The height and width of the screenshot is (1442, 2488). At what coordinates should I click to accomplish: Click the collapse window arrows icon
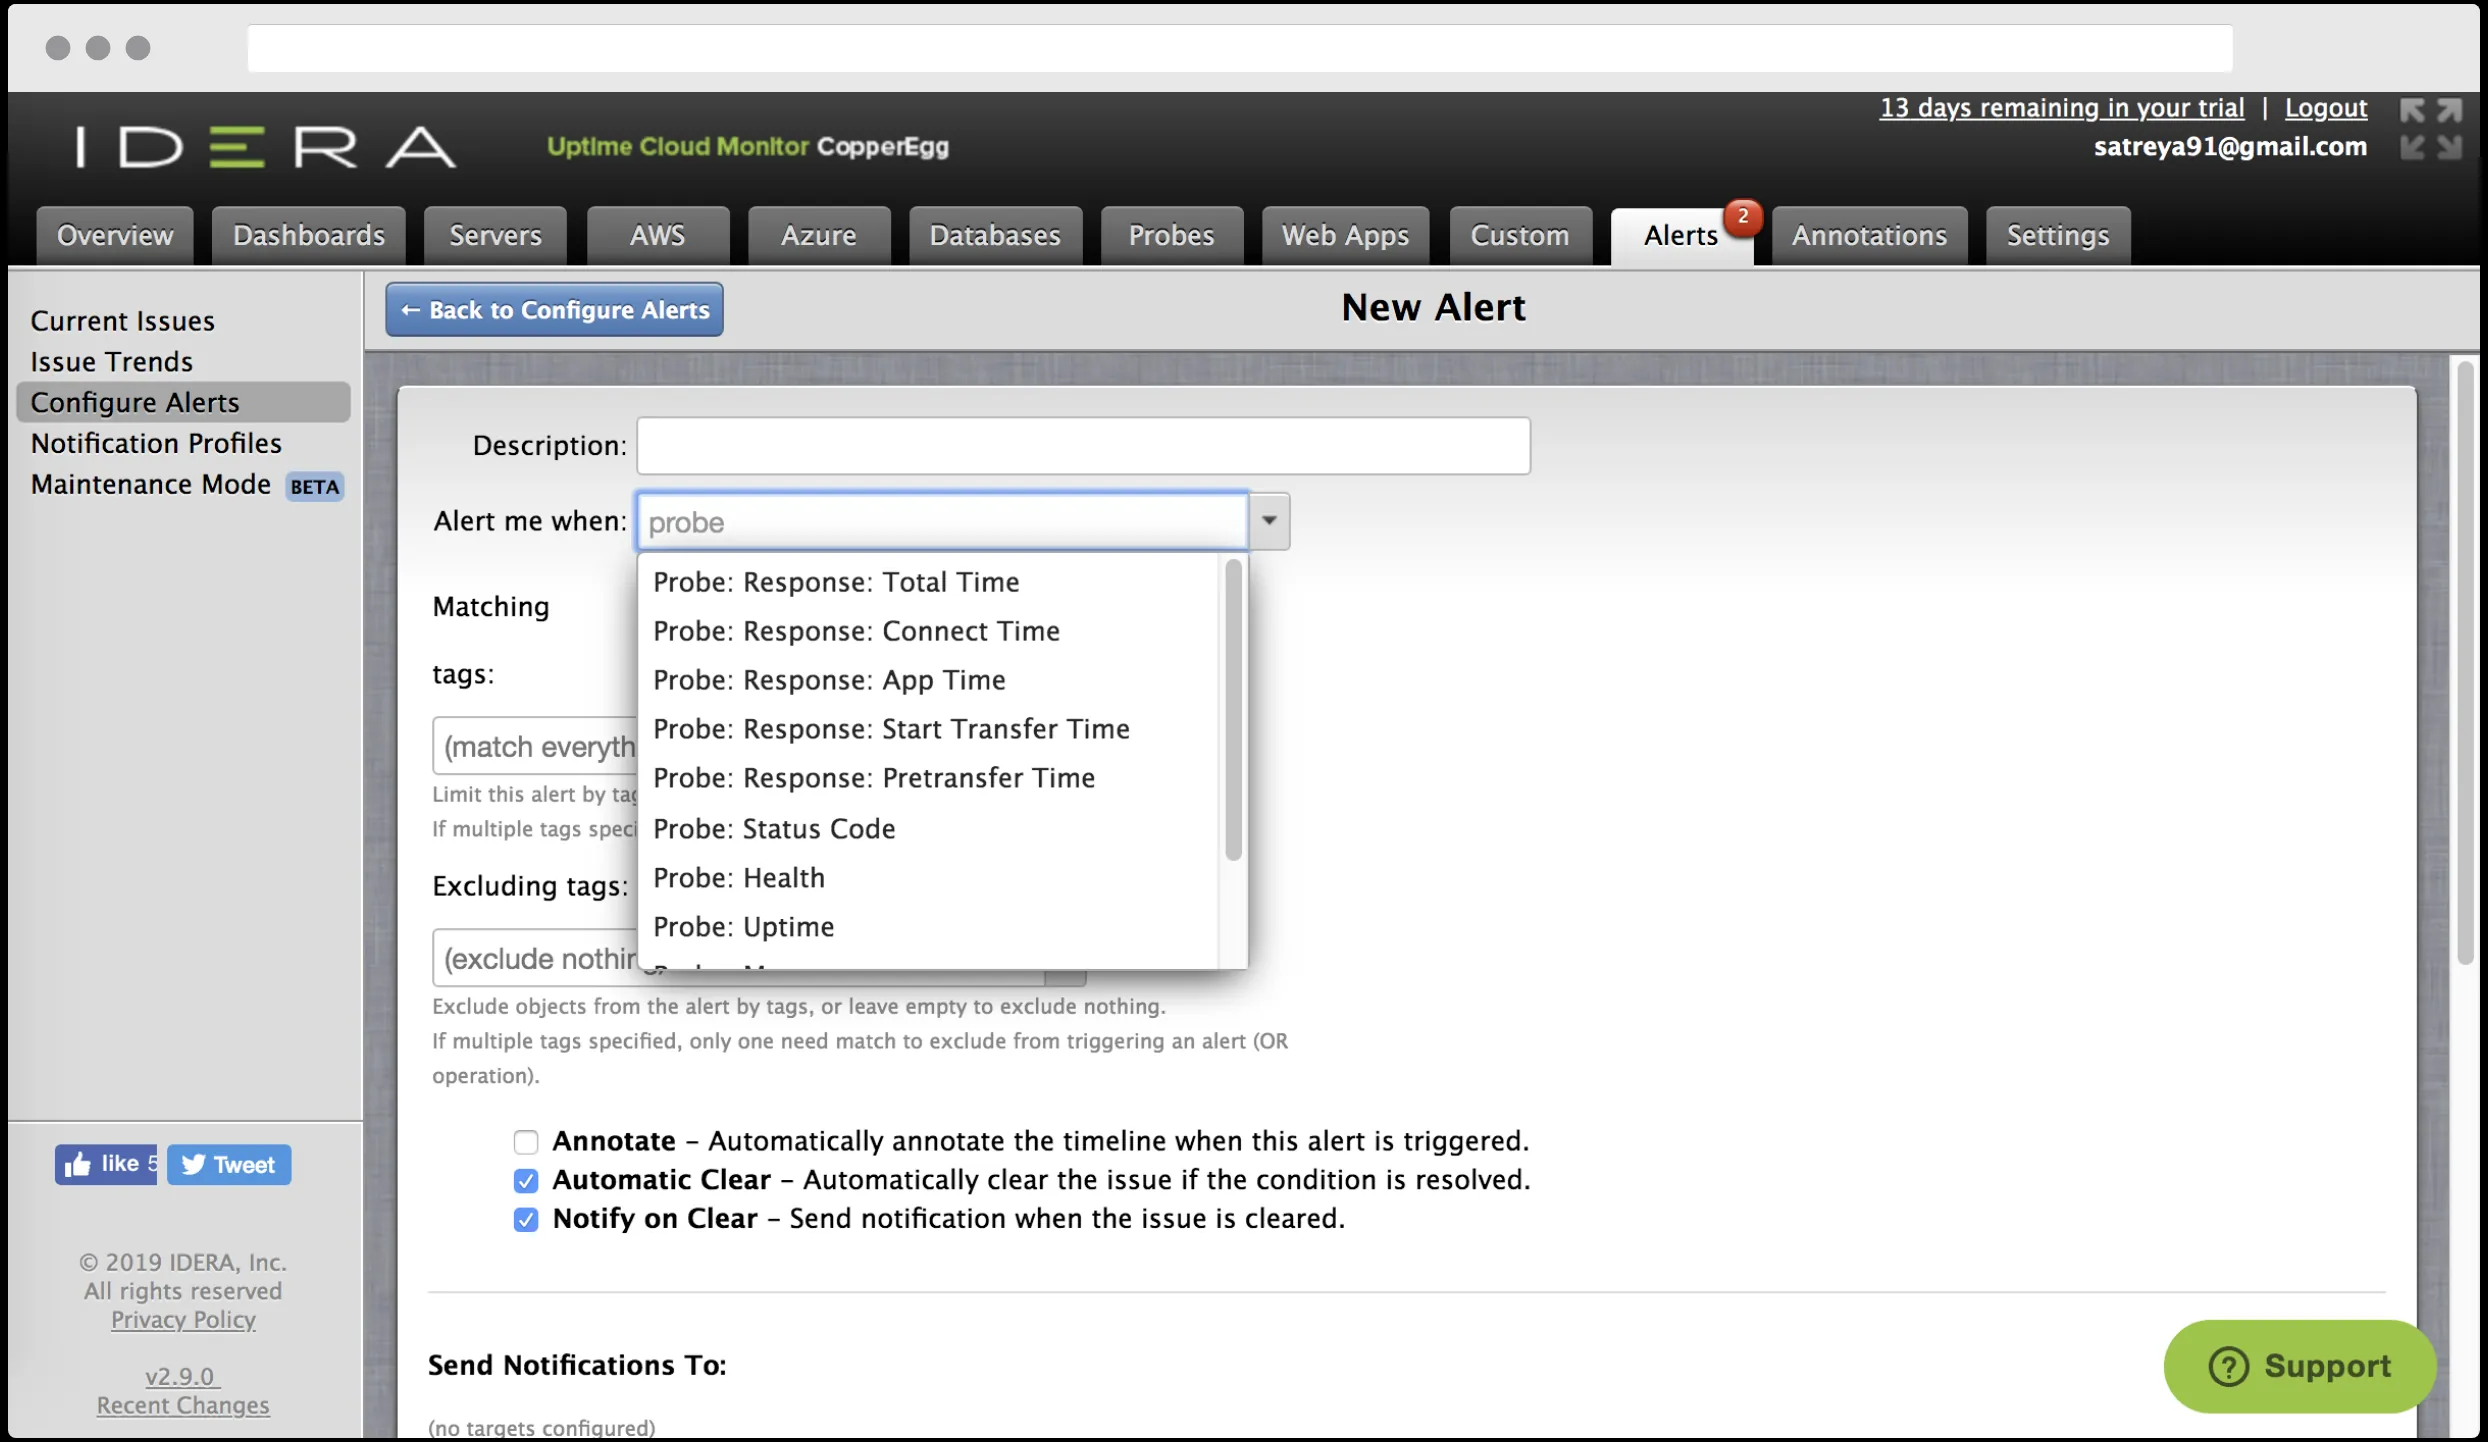[x=2430, y=148]
